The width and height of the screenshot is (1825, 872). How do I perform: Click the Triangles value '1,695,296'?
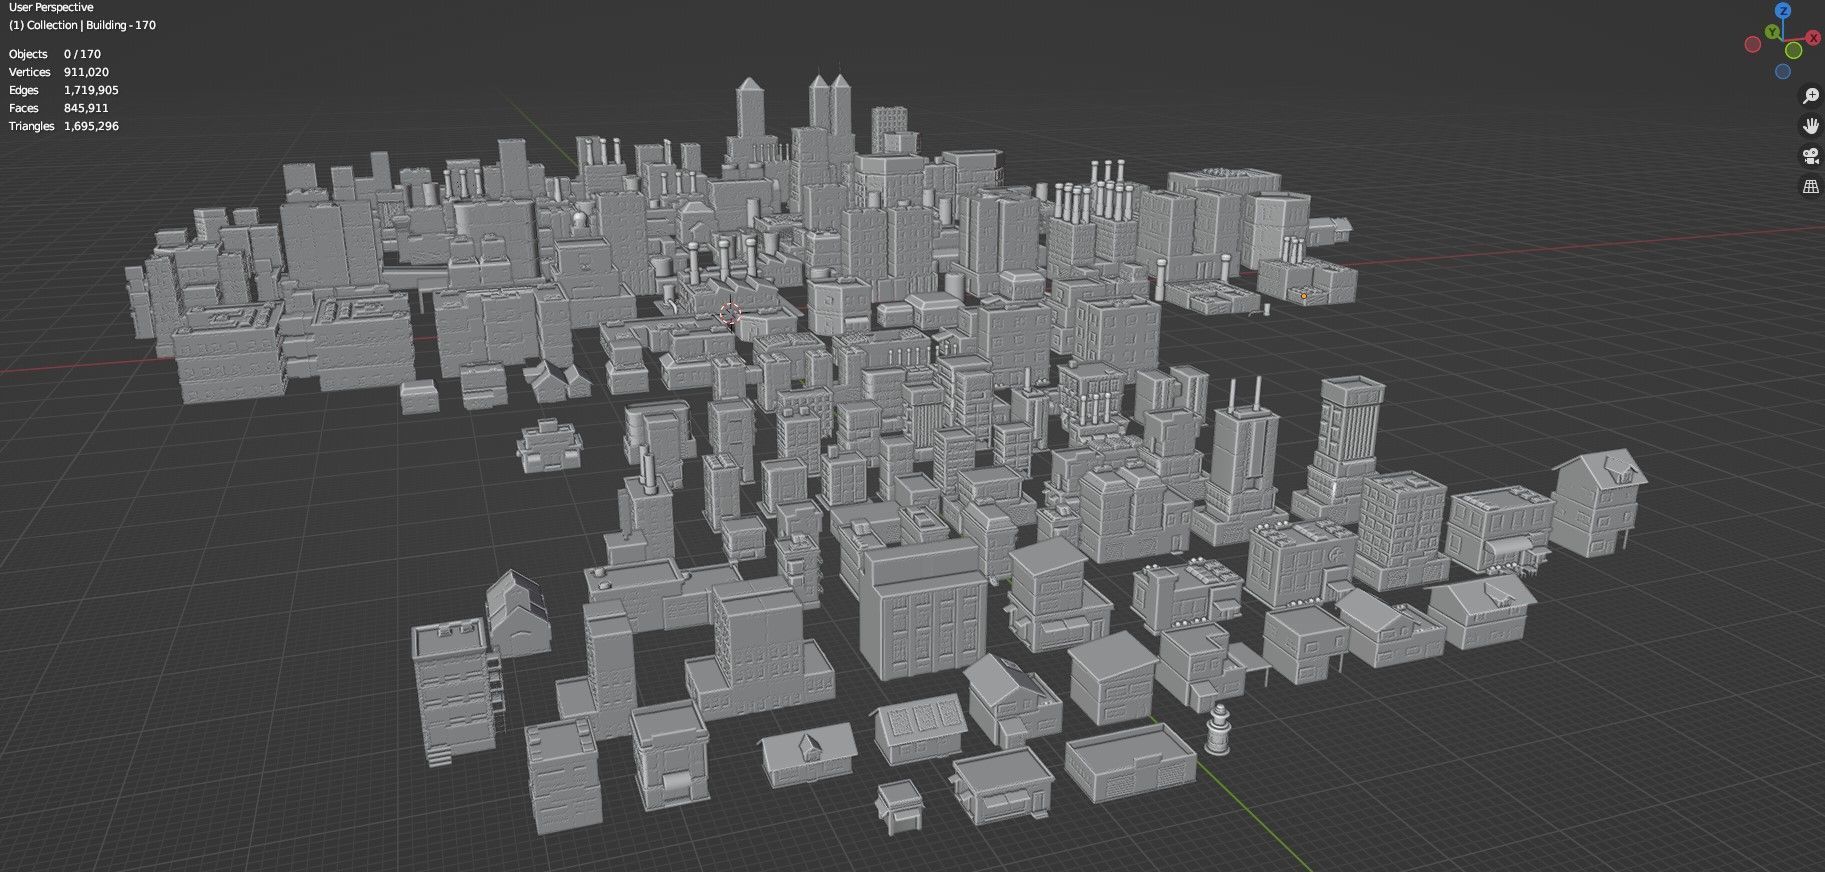pos(91,126)
